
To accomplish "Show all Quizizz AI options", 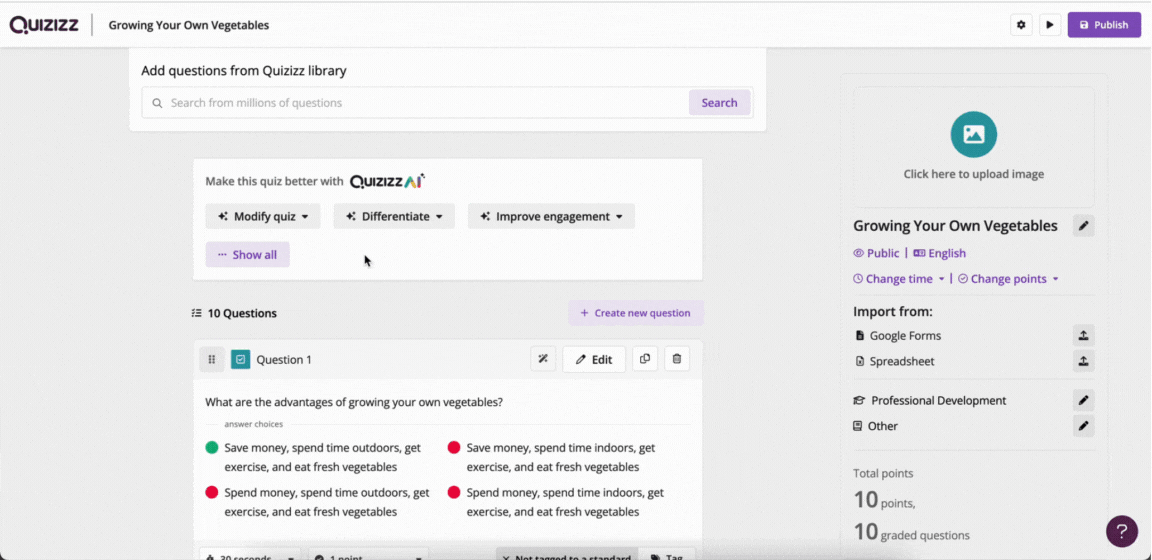I will (x=248, y=254).
